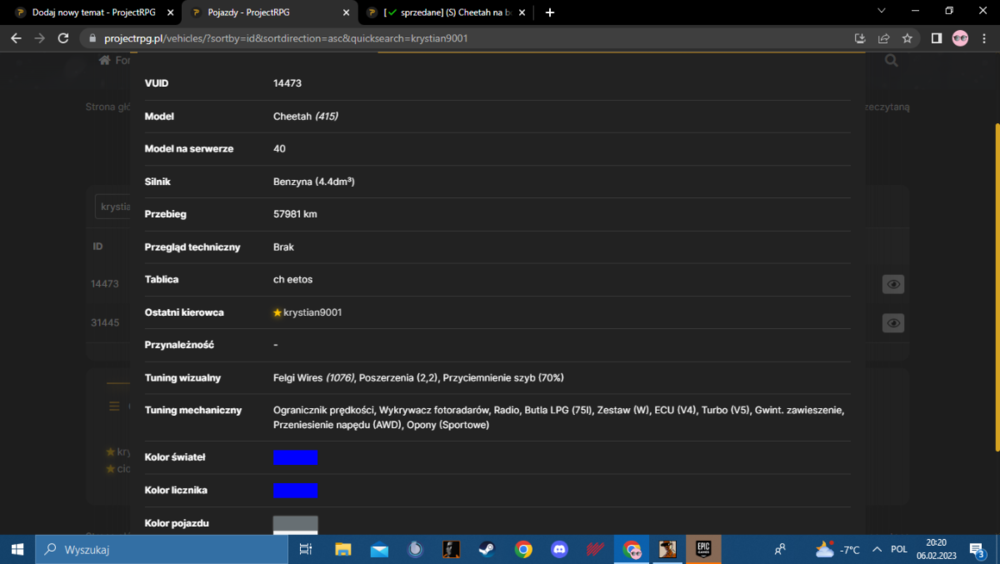Screen dimensions: 1000x564
Task: Open the clock showing 20:20
Action: [x=936, y=549]
